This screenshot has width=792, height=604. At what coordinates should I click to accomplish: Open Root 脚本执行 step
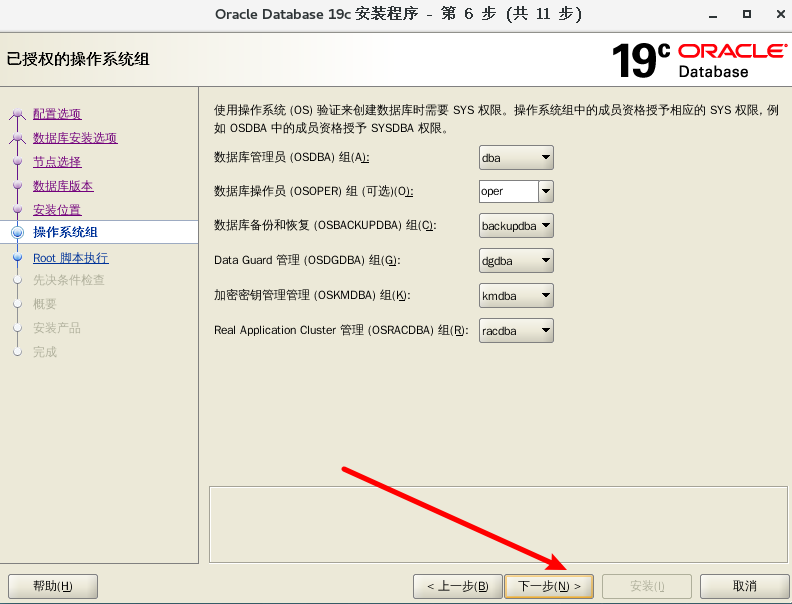pos(70,258)
